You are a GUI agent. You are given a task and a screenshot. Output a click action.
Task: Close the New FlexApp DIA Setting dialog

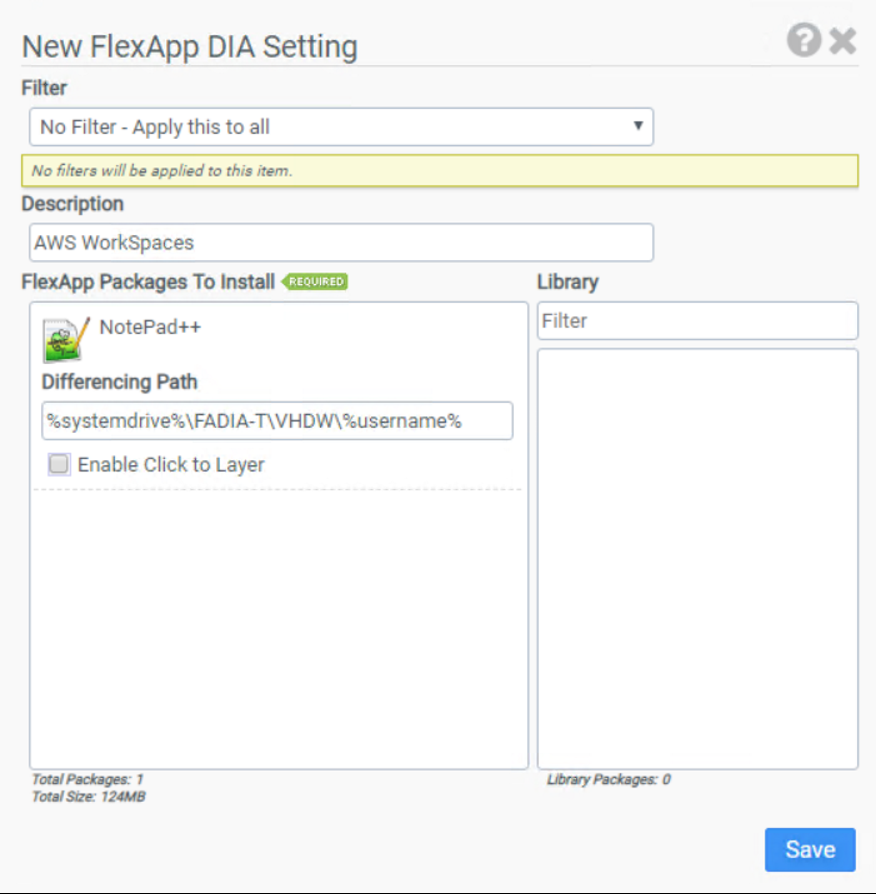click(843, 41)
